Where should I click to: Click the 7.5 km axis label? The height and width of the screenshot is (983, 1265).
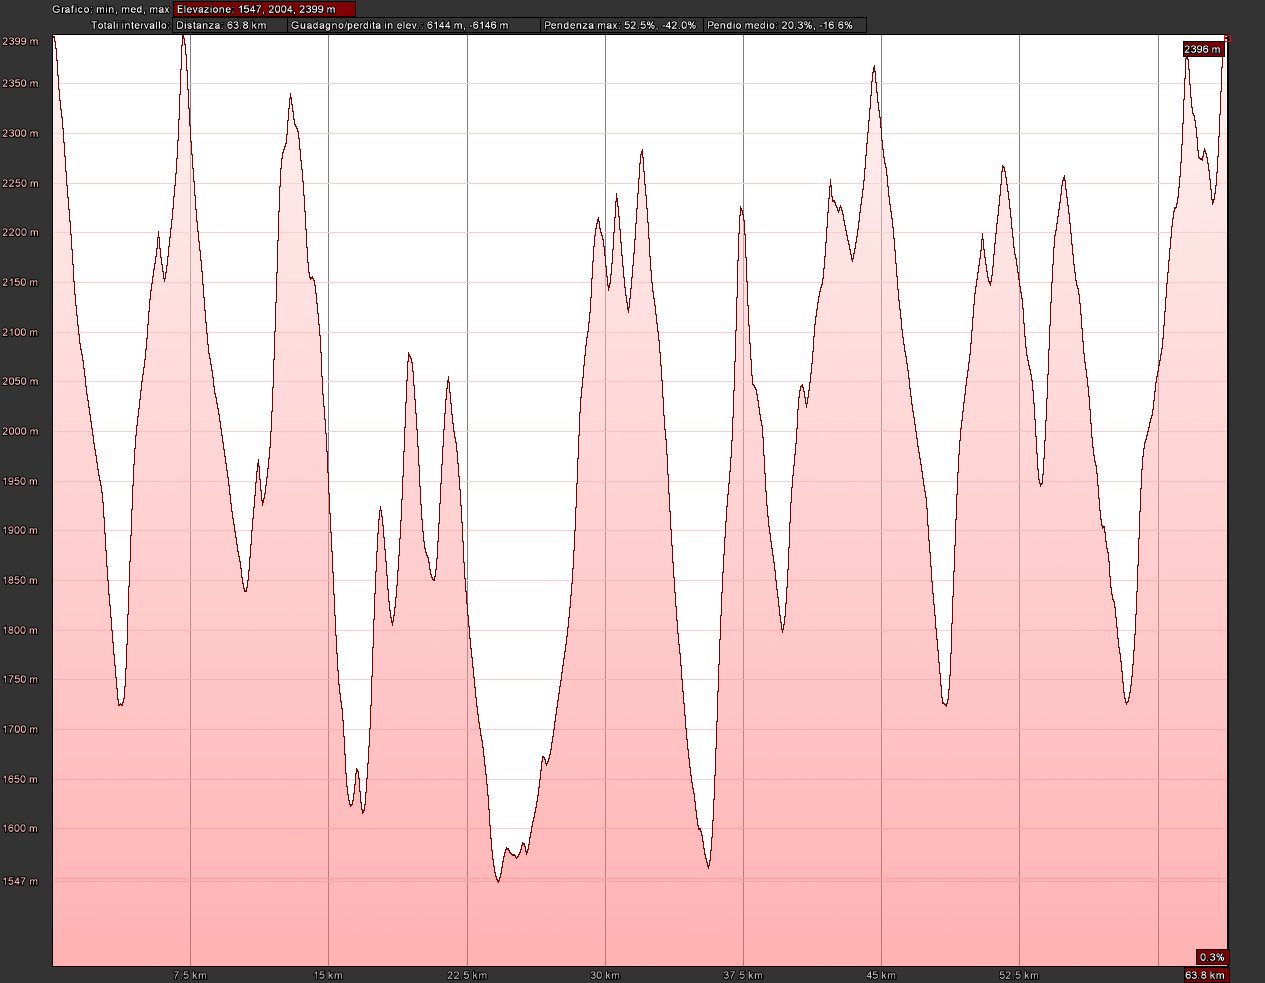point(190,975)
